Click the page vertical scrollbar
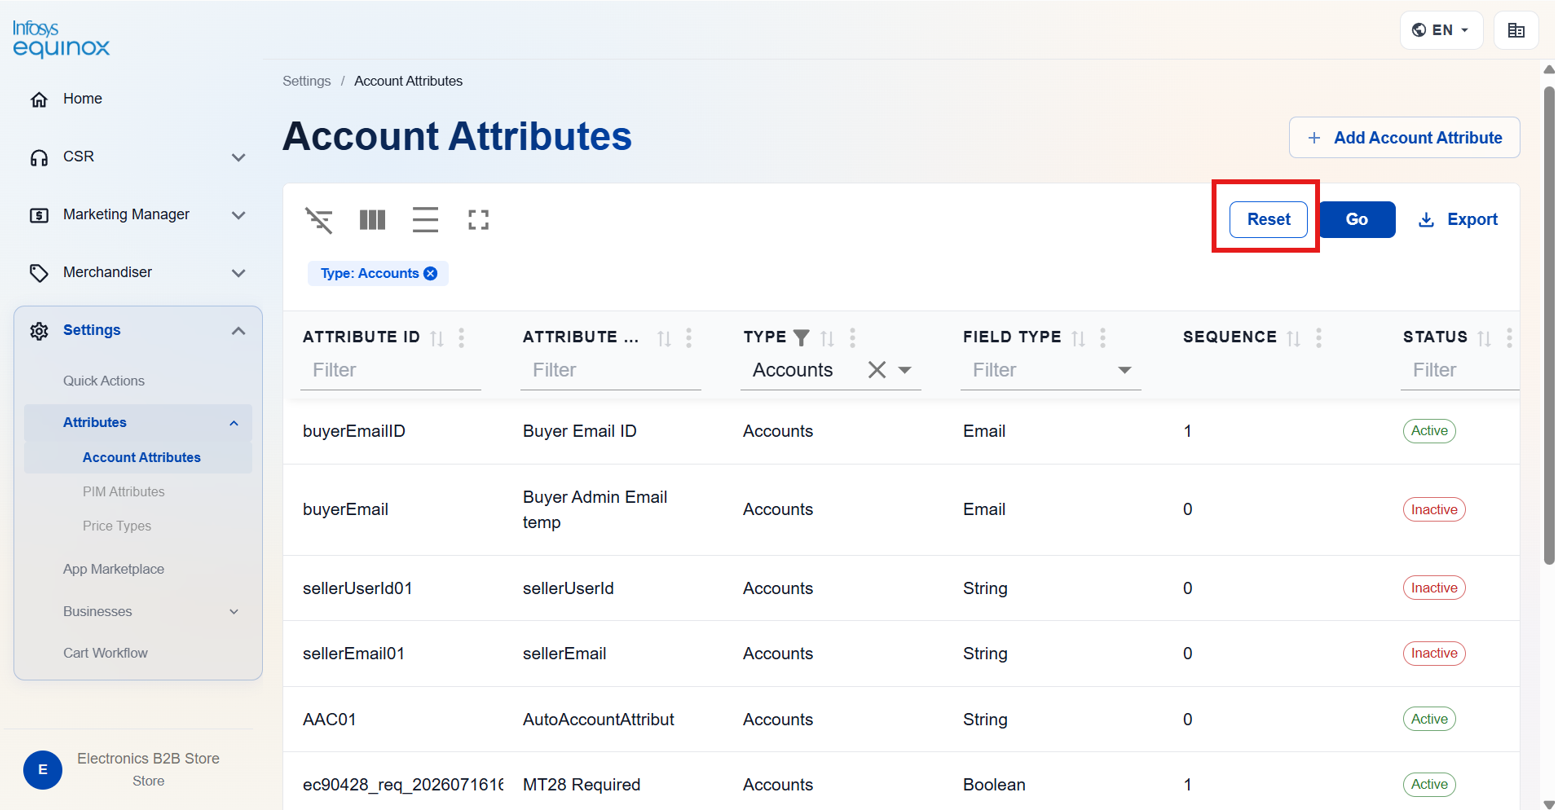 pos(1549,325)
